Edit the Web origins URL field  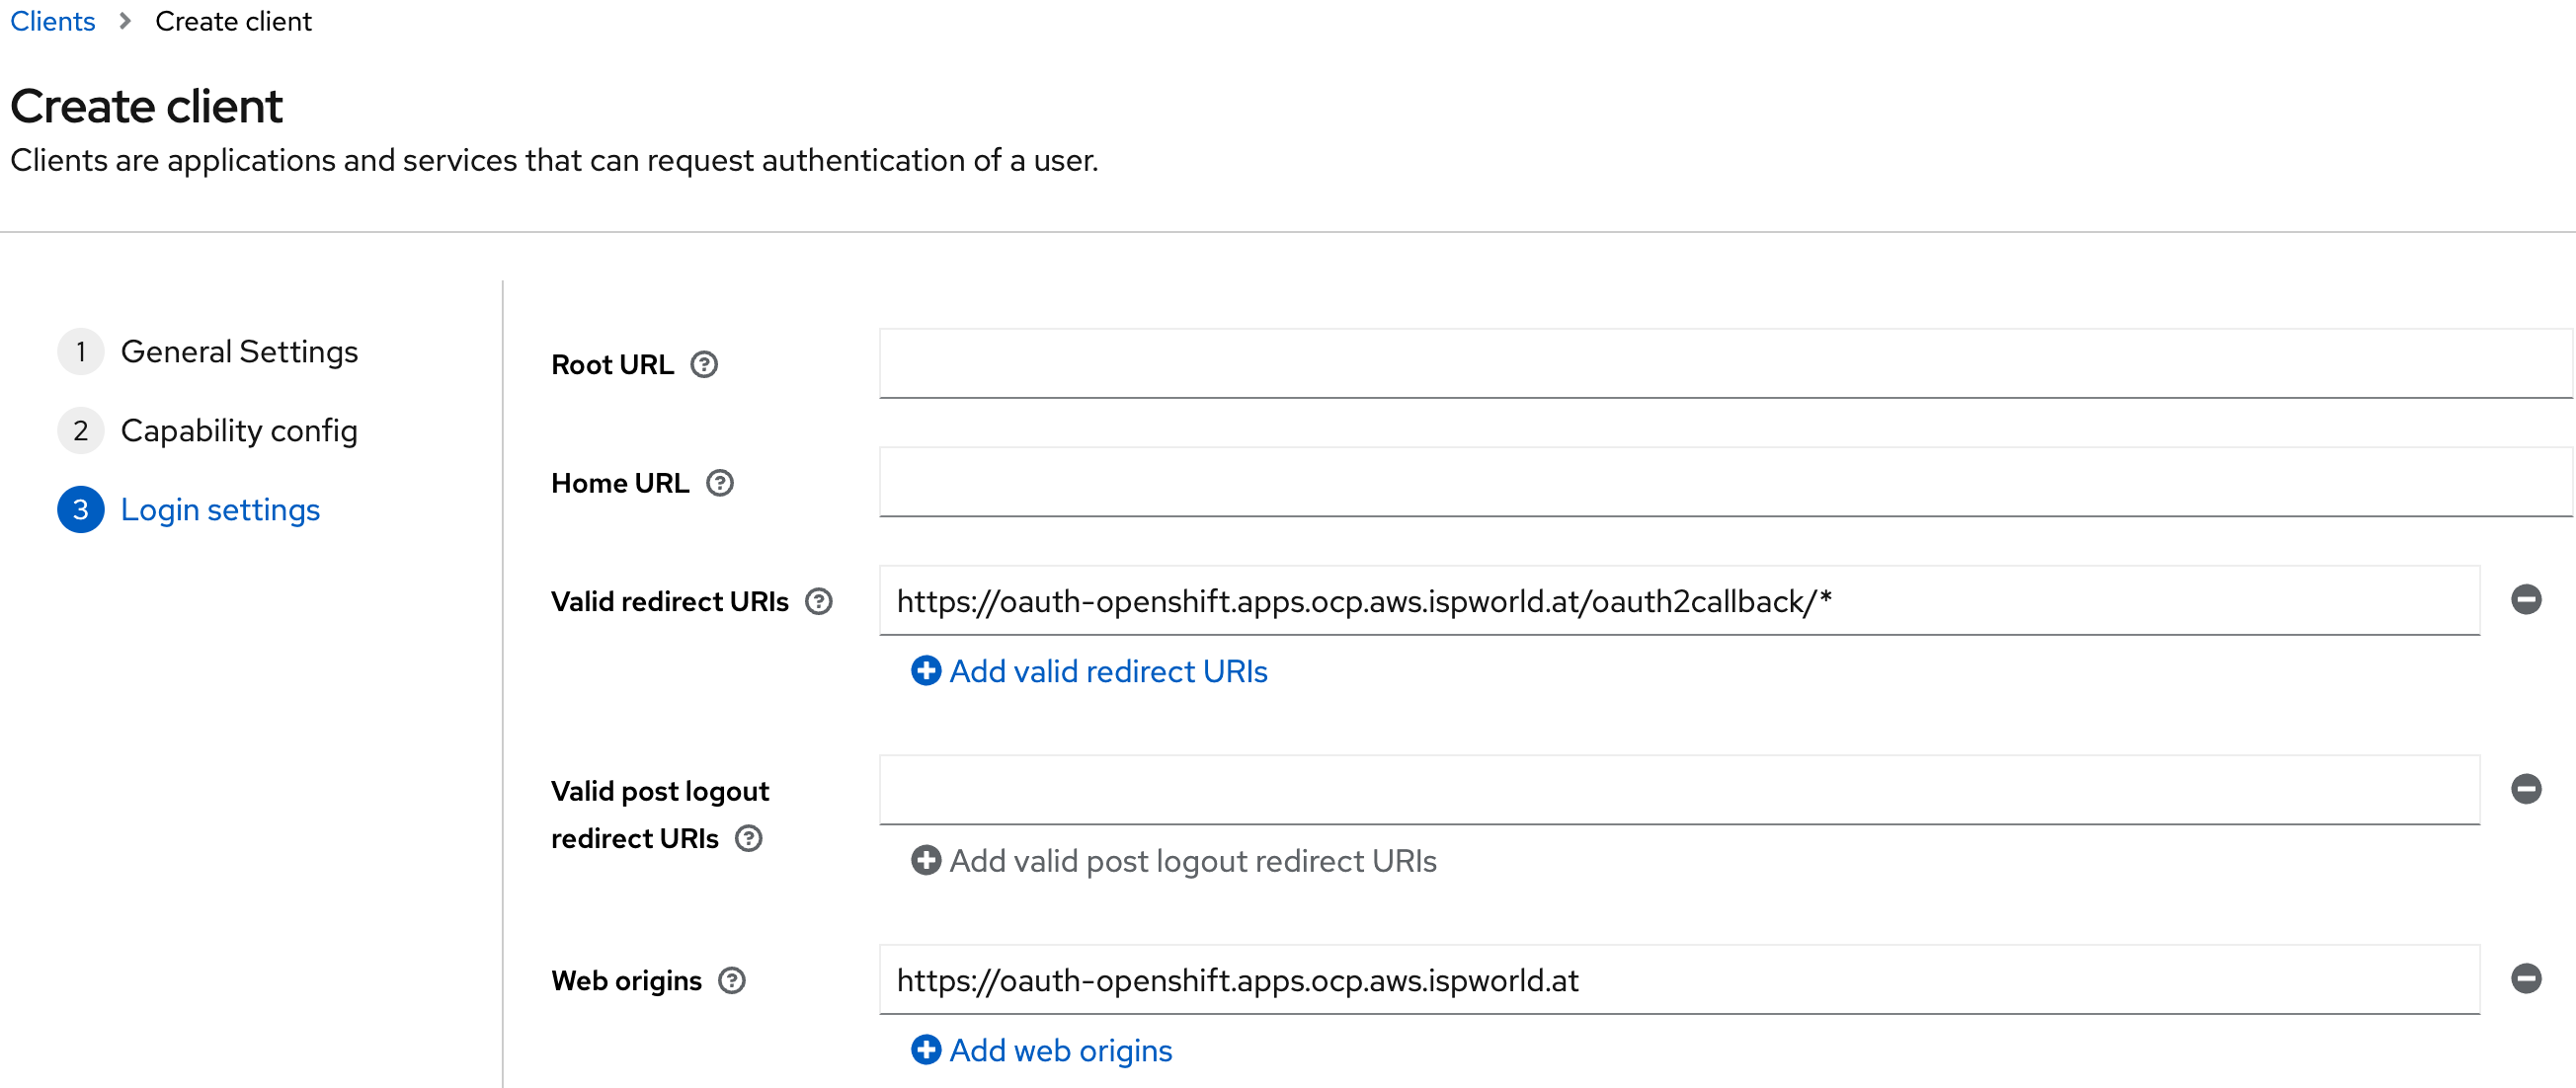[1678, 980]
